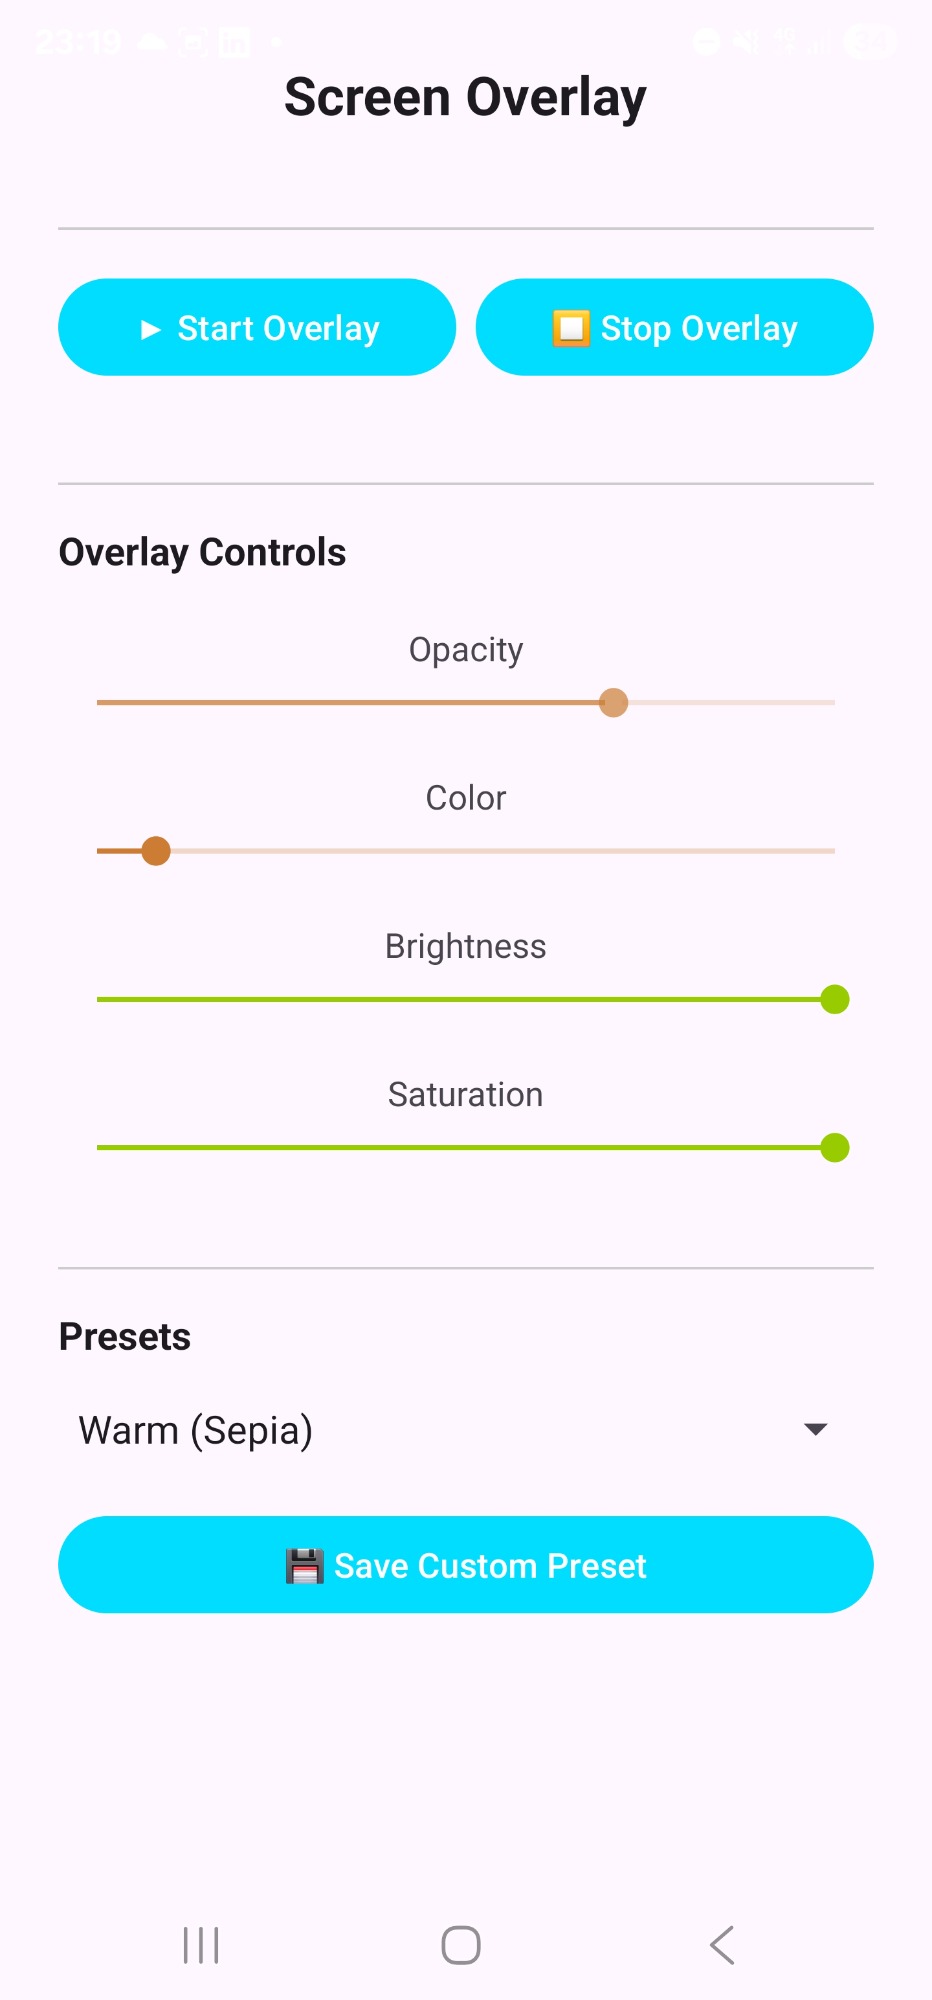This screenshot has width=932, height=2000.
Task: Tap the do-not-disturb icon in status bar
Action: pos(706,42)
